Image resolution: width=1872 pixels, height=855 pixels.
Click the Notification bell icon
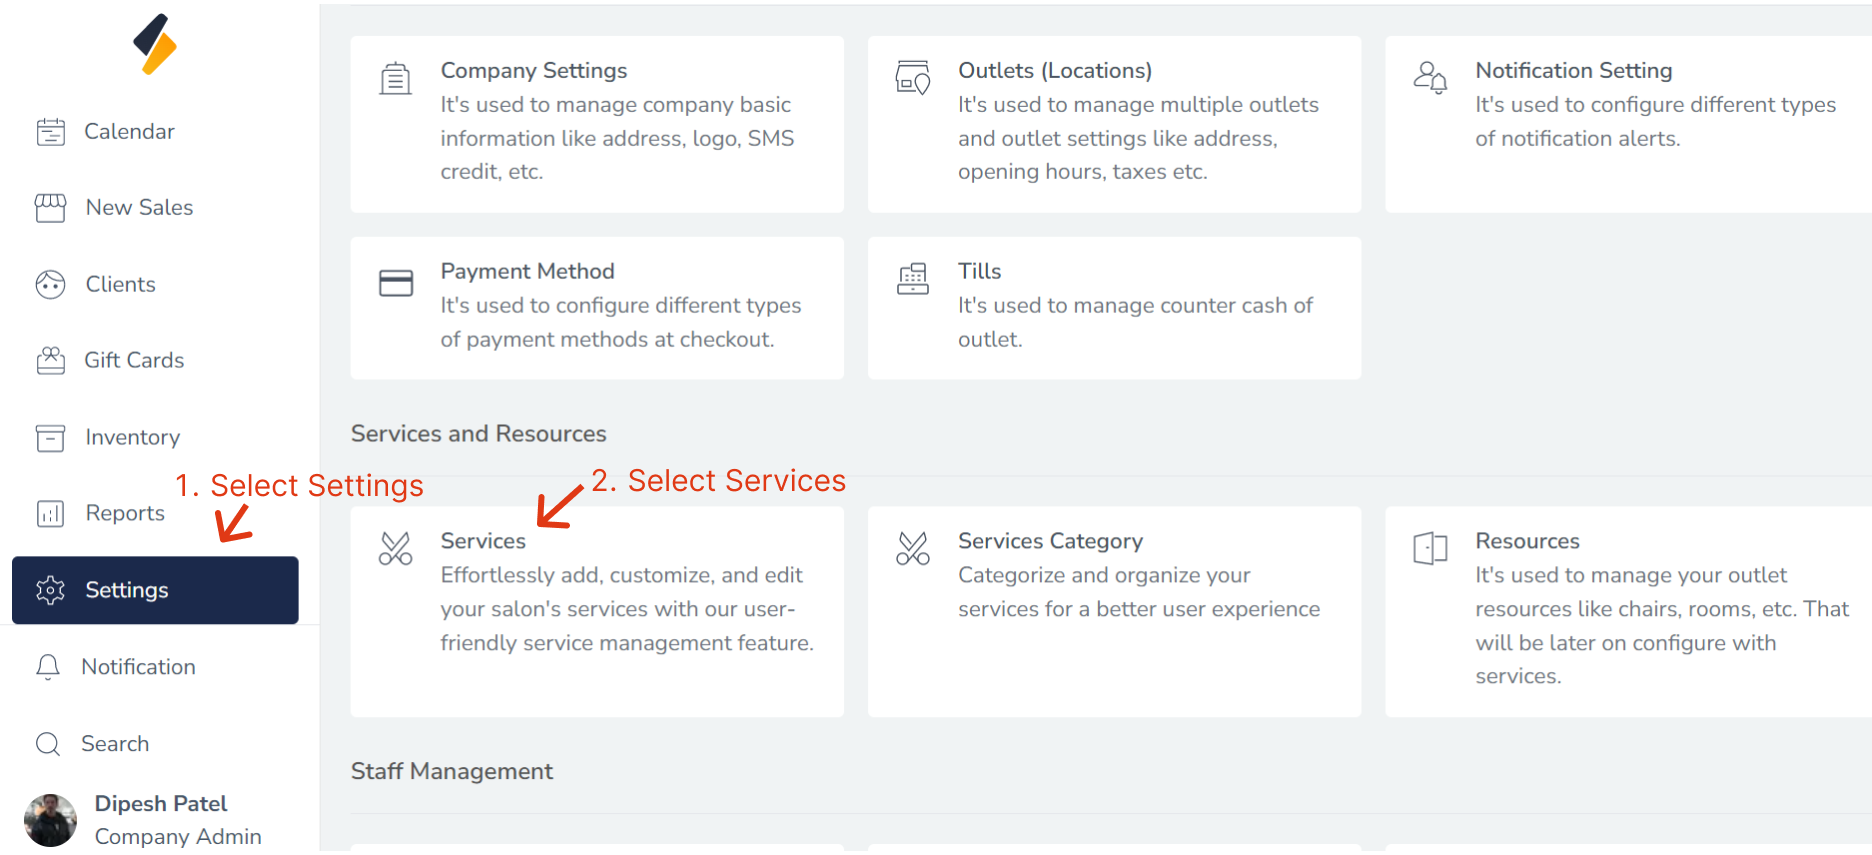(x=48, y=667)
